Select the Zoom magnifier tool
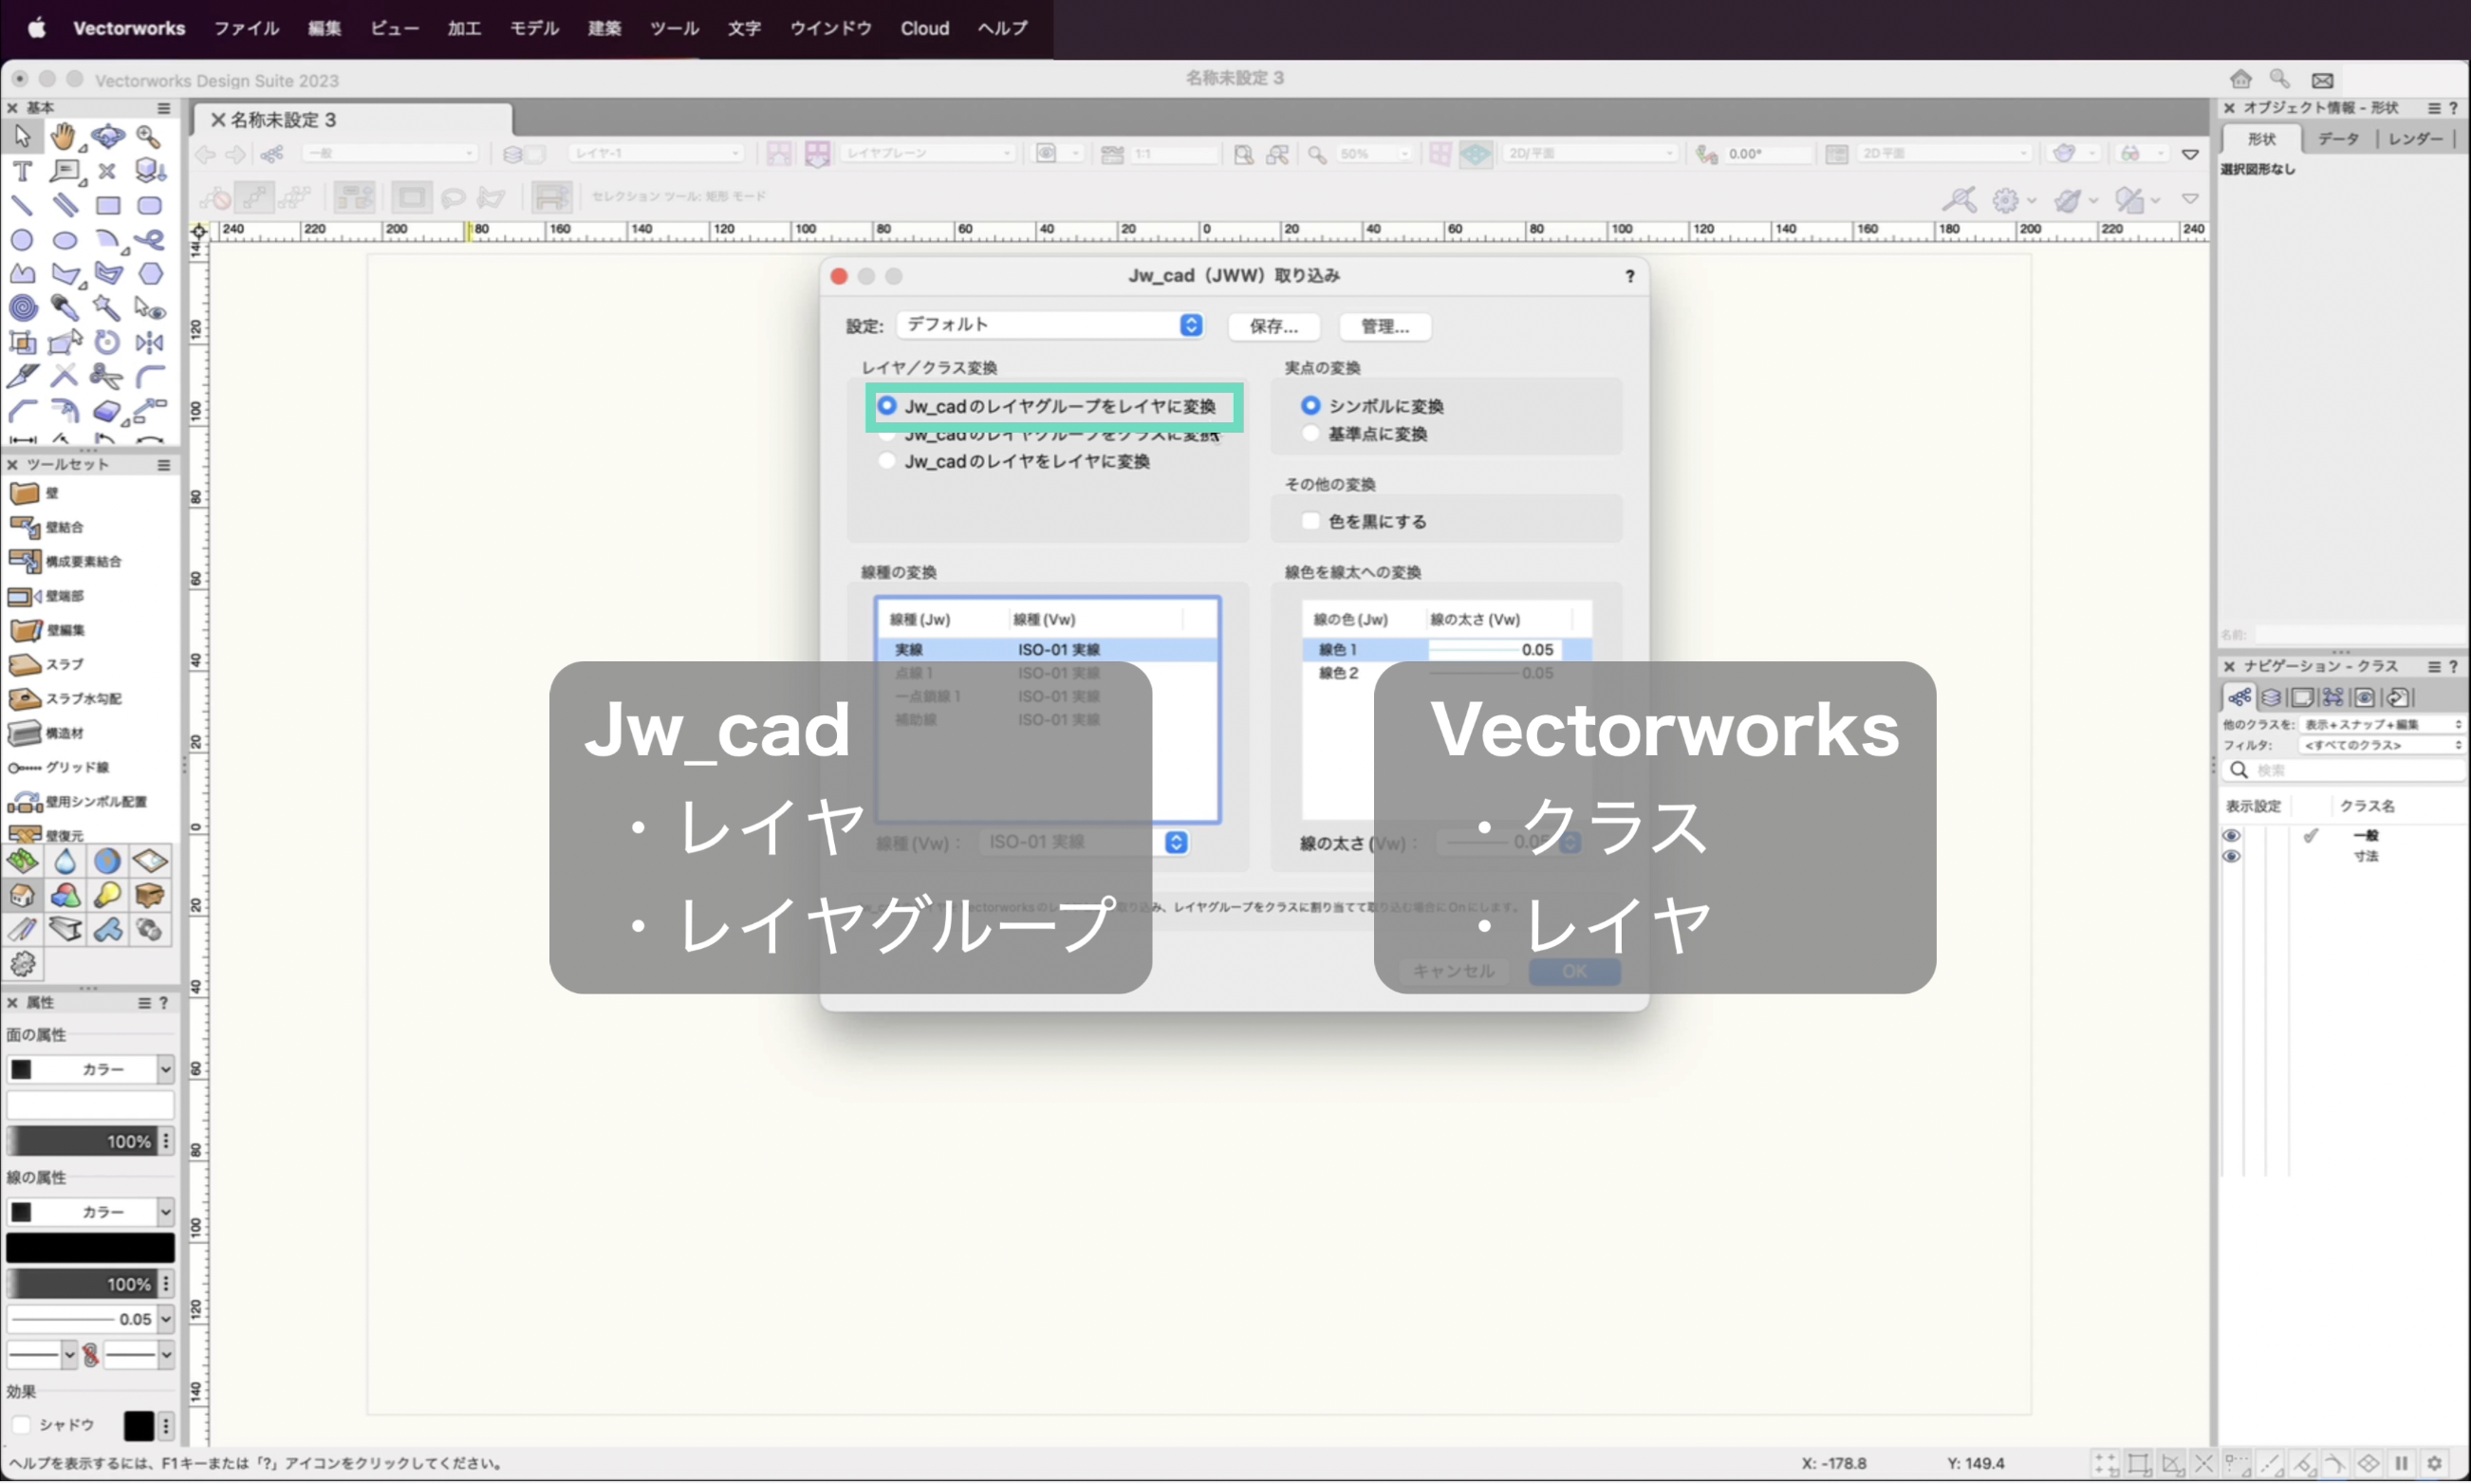Image resolution: width=2471 pixels, height=1484 pixels. [x=149, y=136]
